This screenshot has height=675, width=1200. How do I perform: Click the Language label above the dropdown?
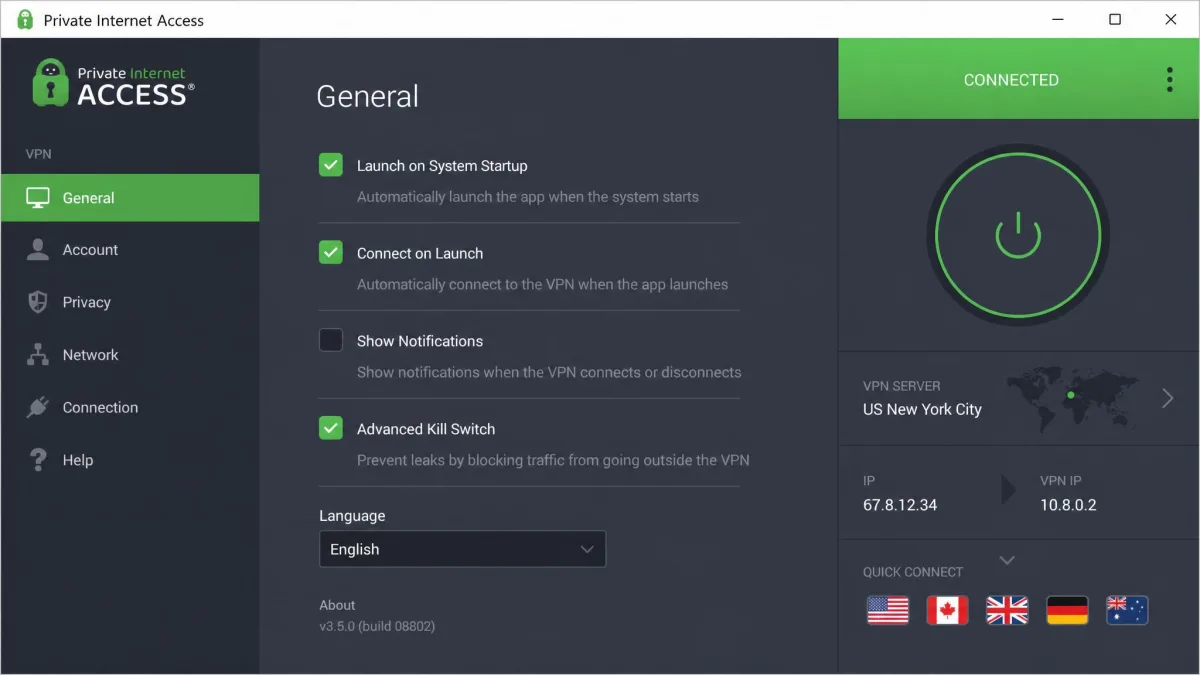coord(352,516)
